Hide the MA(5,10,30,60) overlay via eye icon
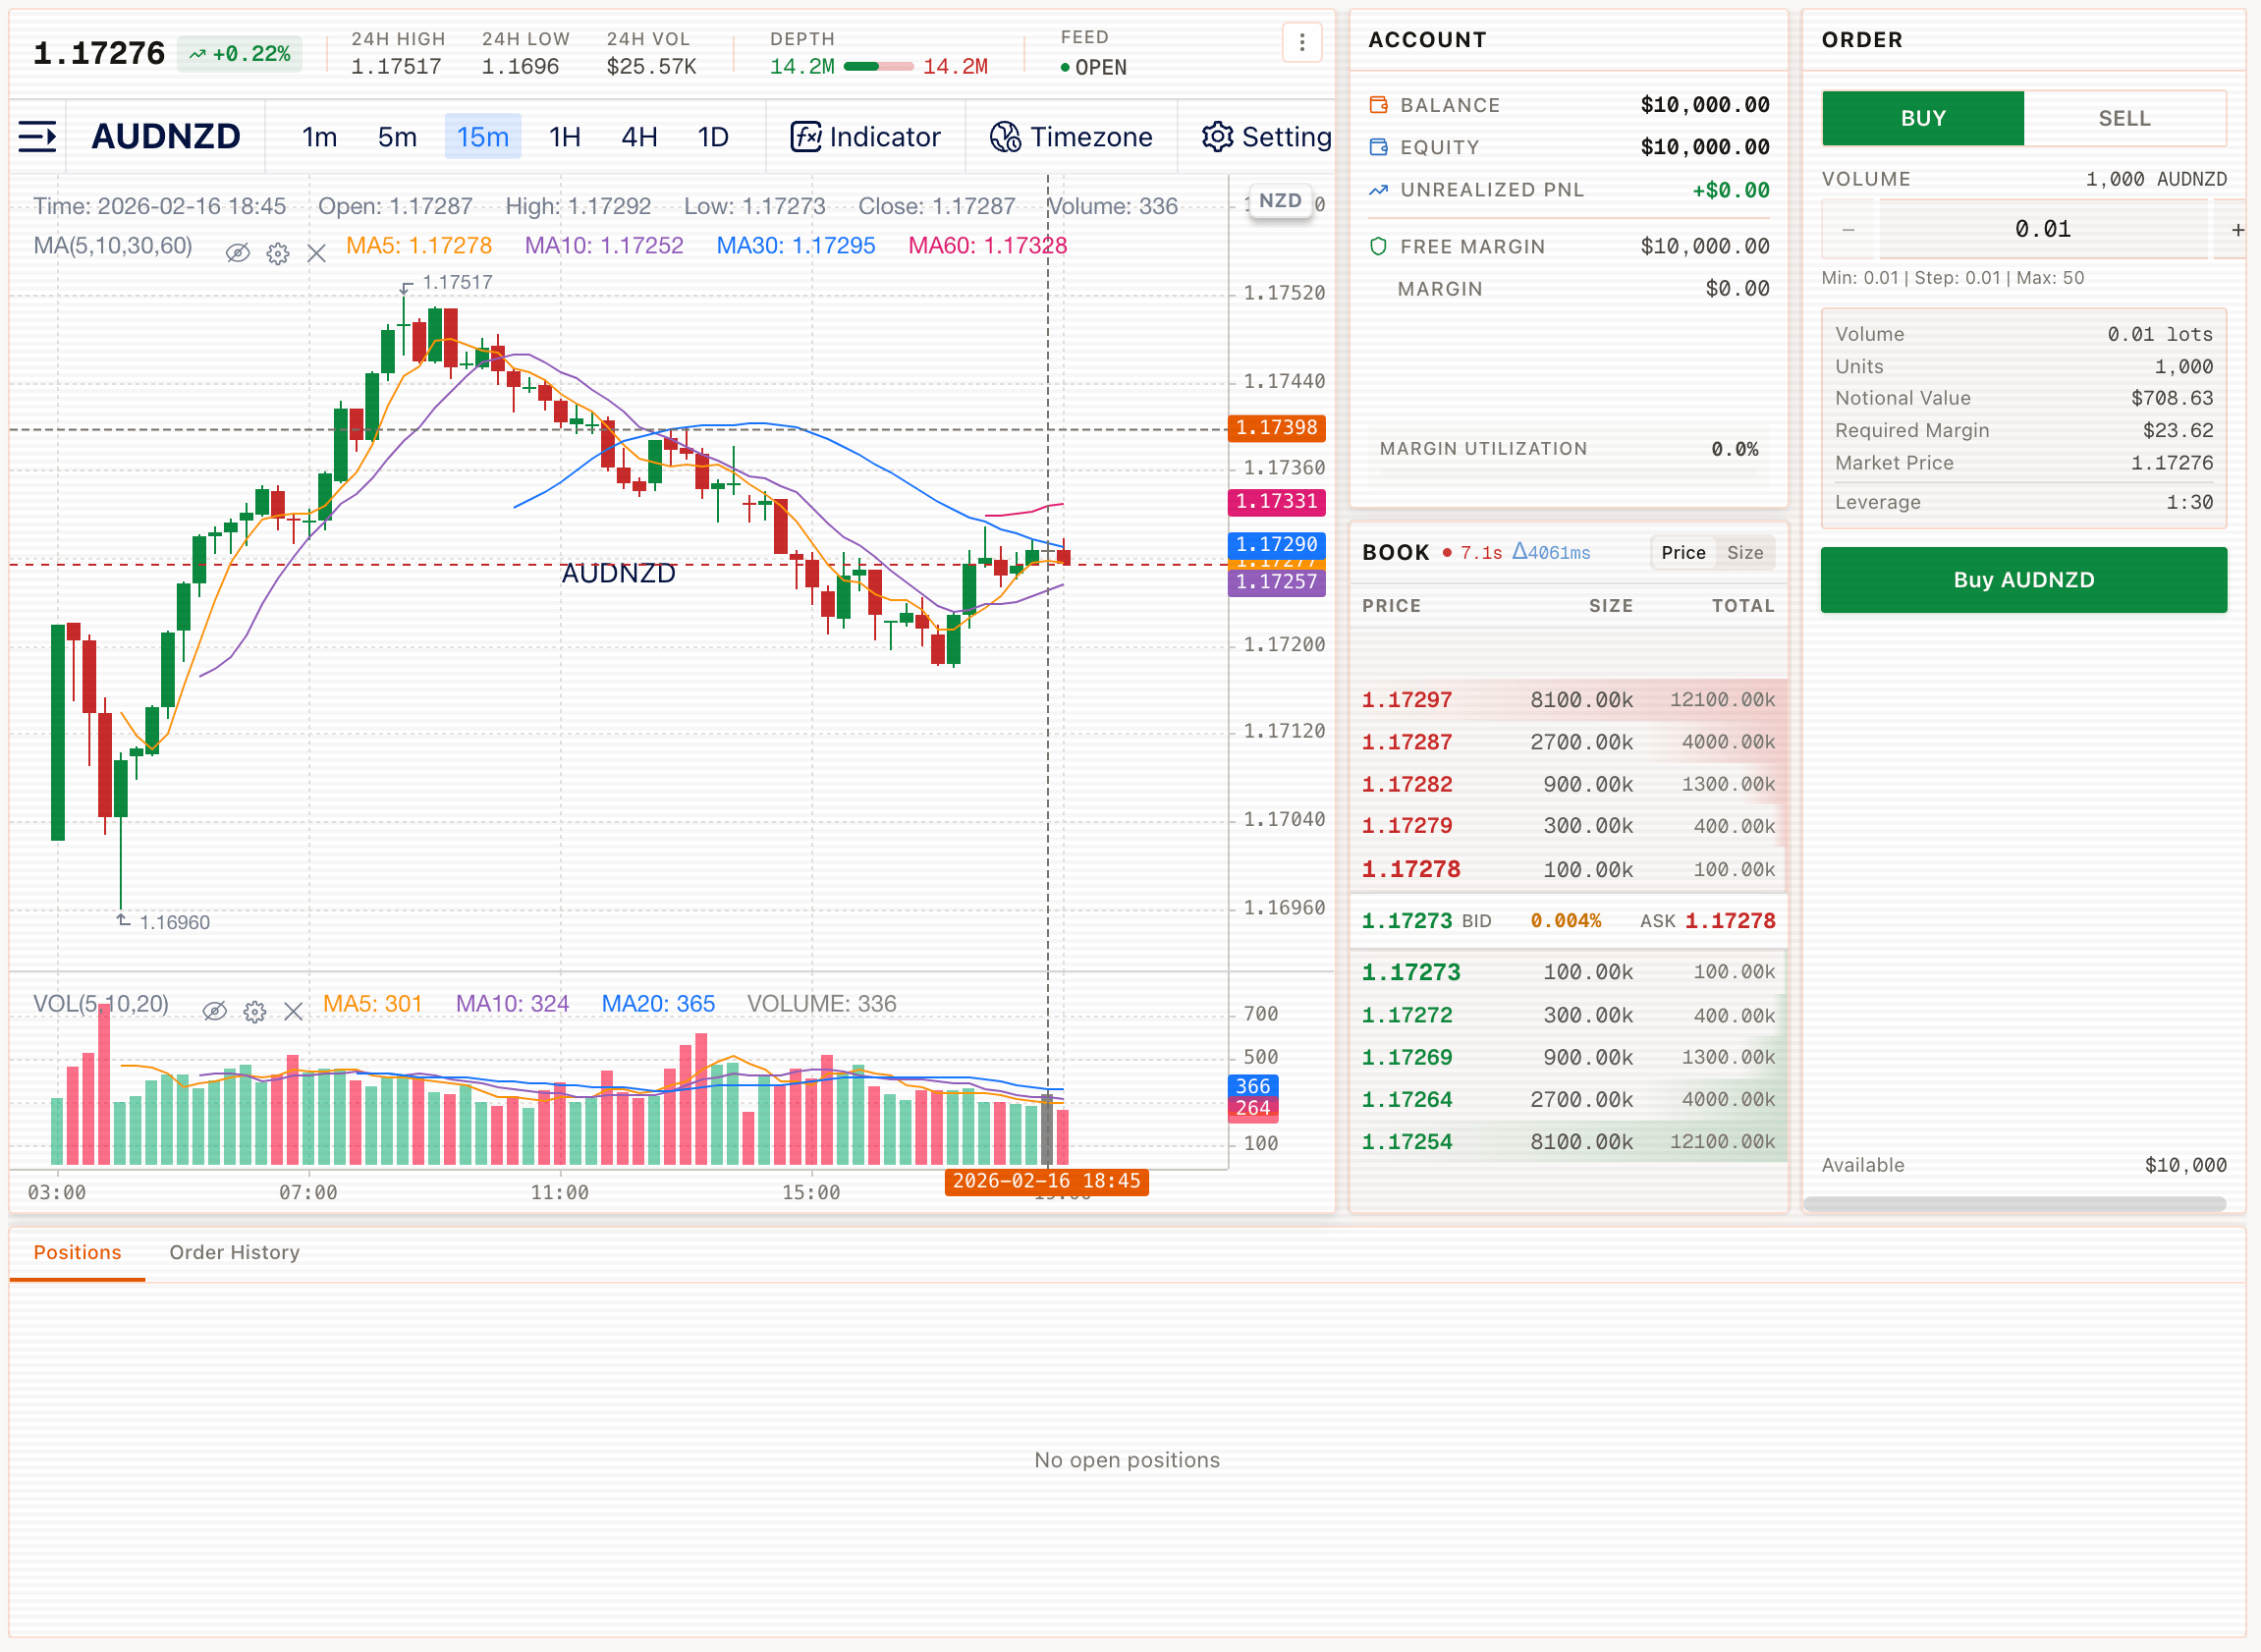Viewport: 2261px width, 1652px height. pos(237,253)
